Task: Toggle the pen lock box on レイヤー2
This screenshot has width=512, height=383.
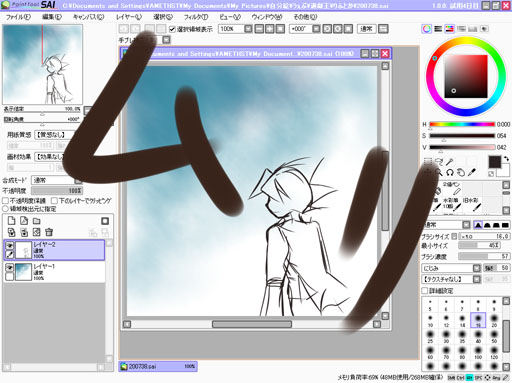Action: click(x=10, y=255)
